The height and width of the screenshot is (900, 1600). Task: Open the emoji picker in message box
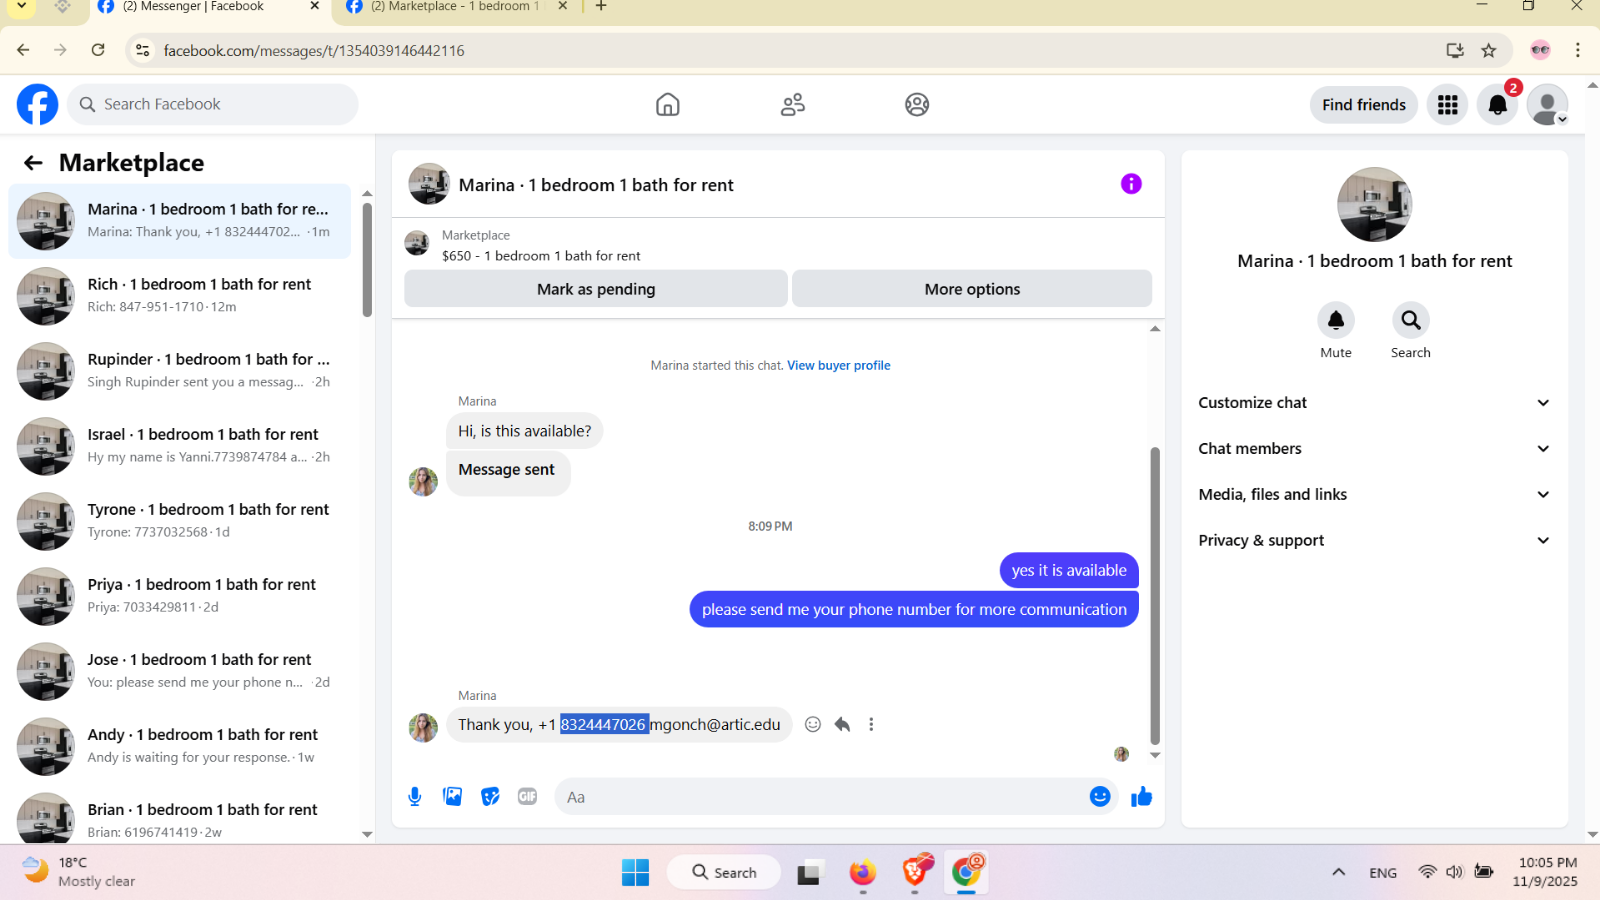tap(1100, 797)
